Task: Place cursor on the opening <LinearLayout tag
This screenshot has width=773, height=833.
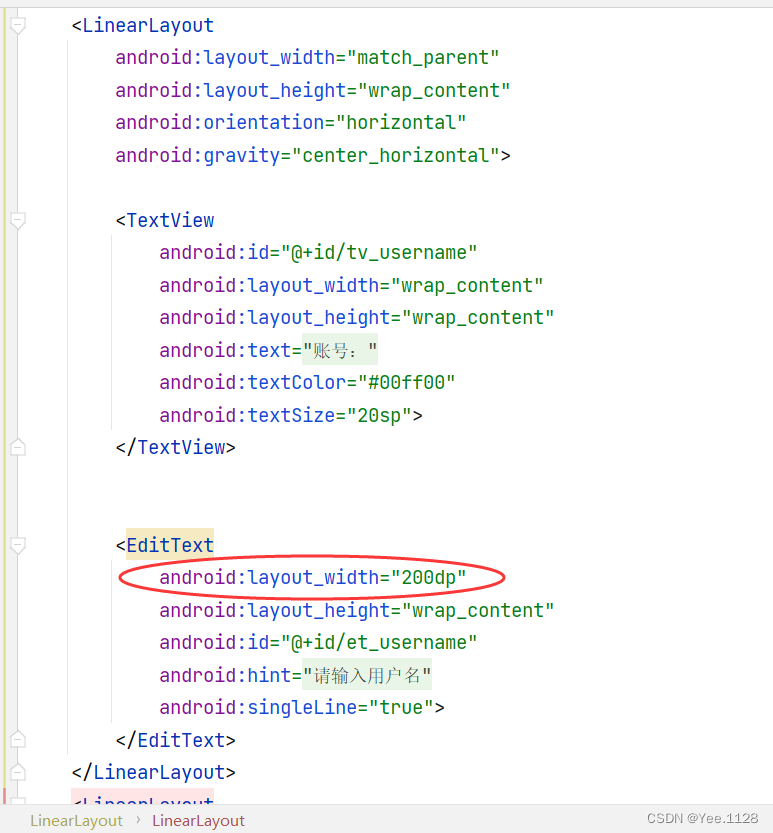Action: click(143, 26)
